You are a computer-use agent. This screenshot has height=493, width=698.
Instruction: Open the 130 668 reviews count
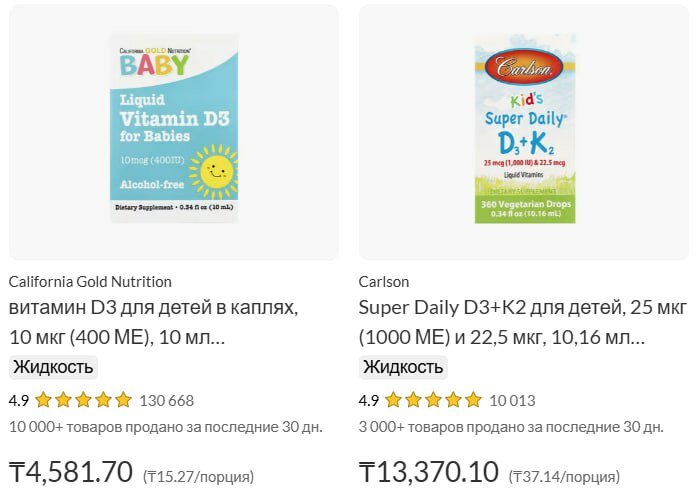pos(167,400)
